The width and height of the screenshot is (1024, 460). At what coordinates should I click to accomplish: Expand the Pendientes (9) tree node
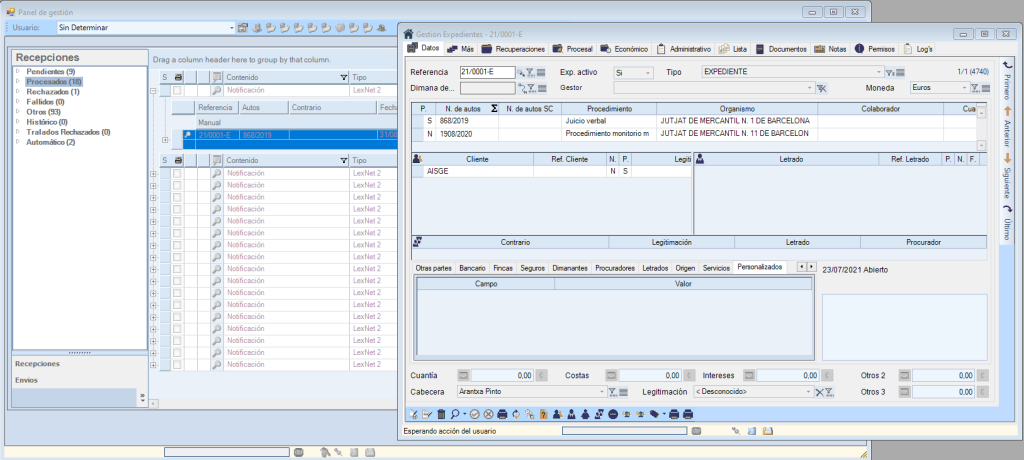point(17,72)
